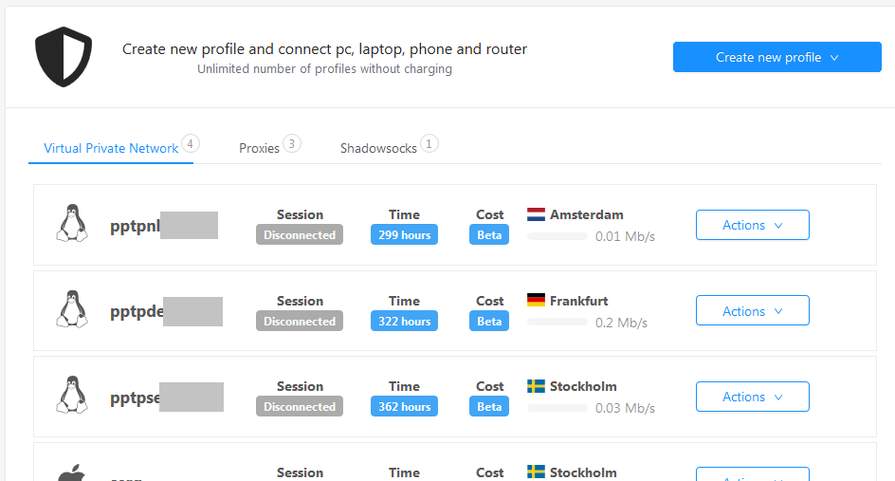The width and height of the screenshot is (895, 481).
Task: Click the Disconnected badge for pptpnl
Action: 299,235
